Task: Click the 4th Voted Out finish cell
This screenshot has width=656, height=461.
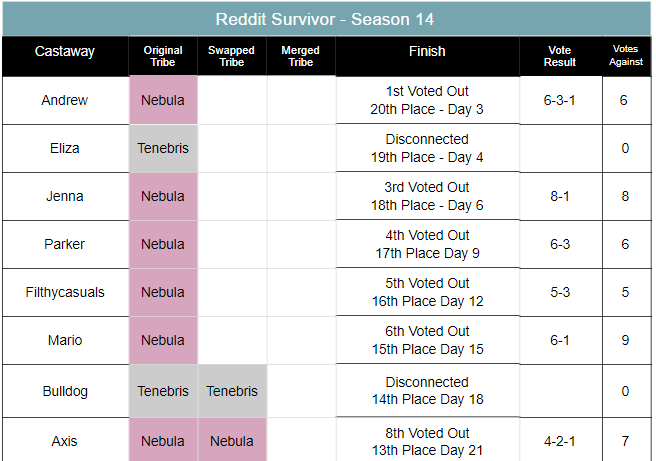Action: pyautogui.click(x=427, y=244)
